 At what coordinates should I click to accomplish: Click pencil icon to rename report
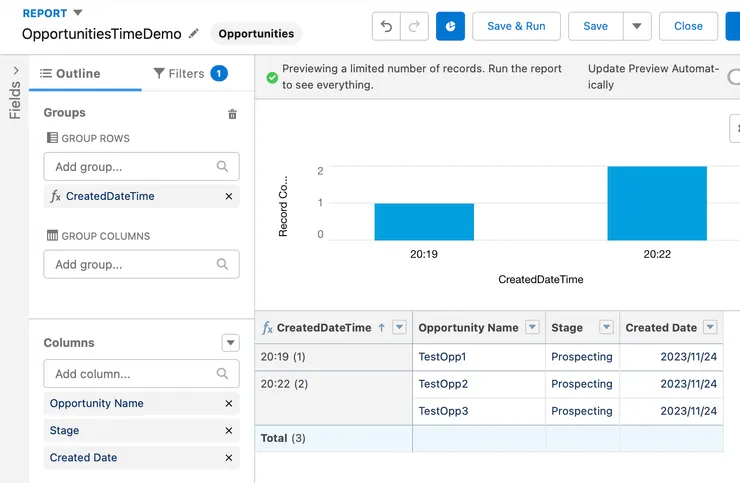click(194, 34)
